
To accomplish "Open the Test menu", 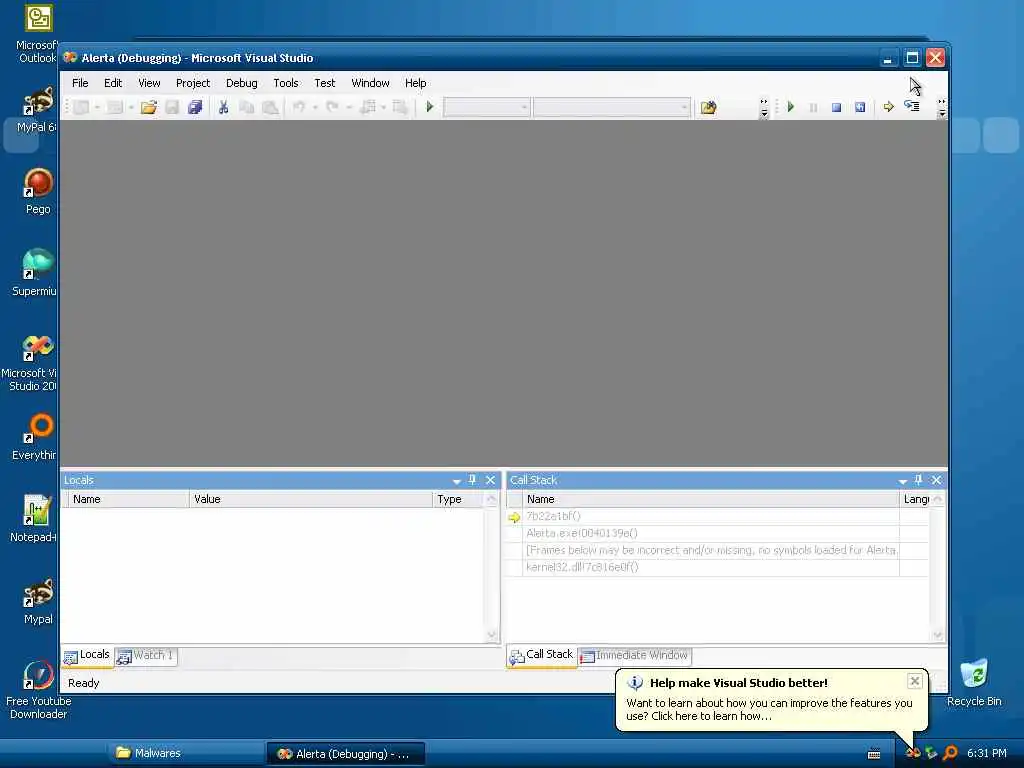I will [x=325, y=83].
